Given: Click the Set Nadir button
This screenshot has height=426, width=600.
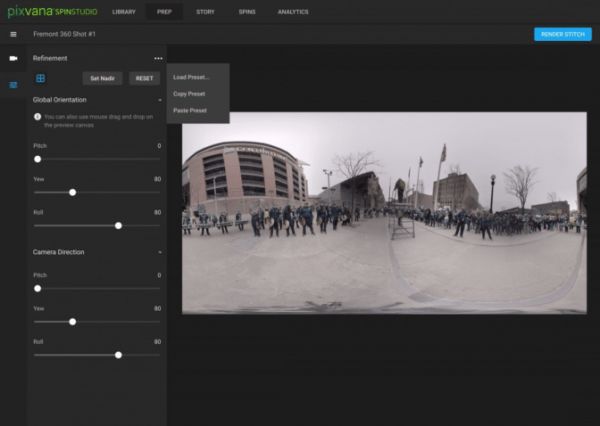Looking at the screenshot, I should click(103, 78).
